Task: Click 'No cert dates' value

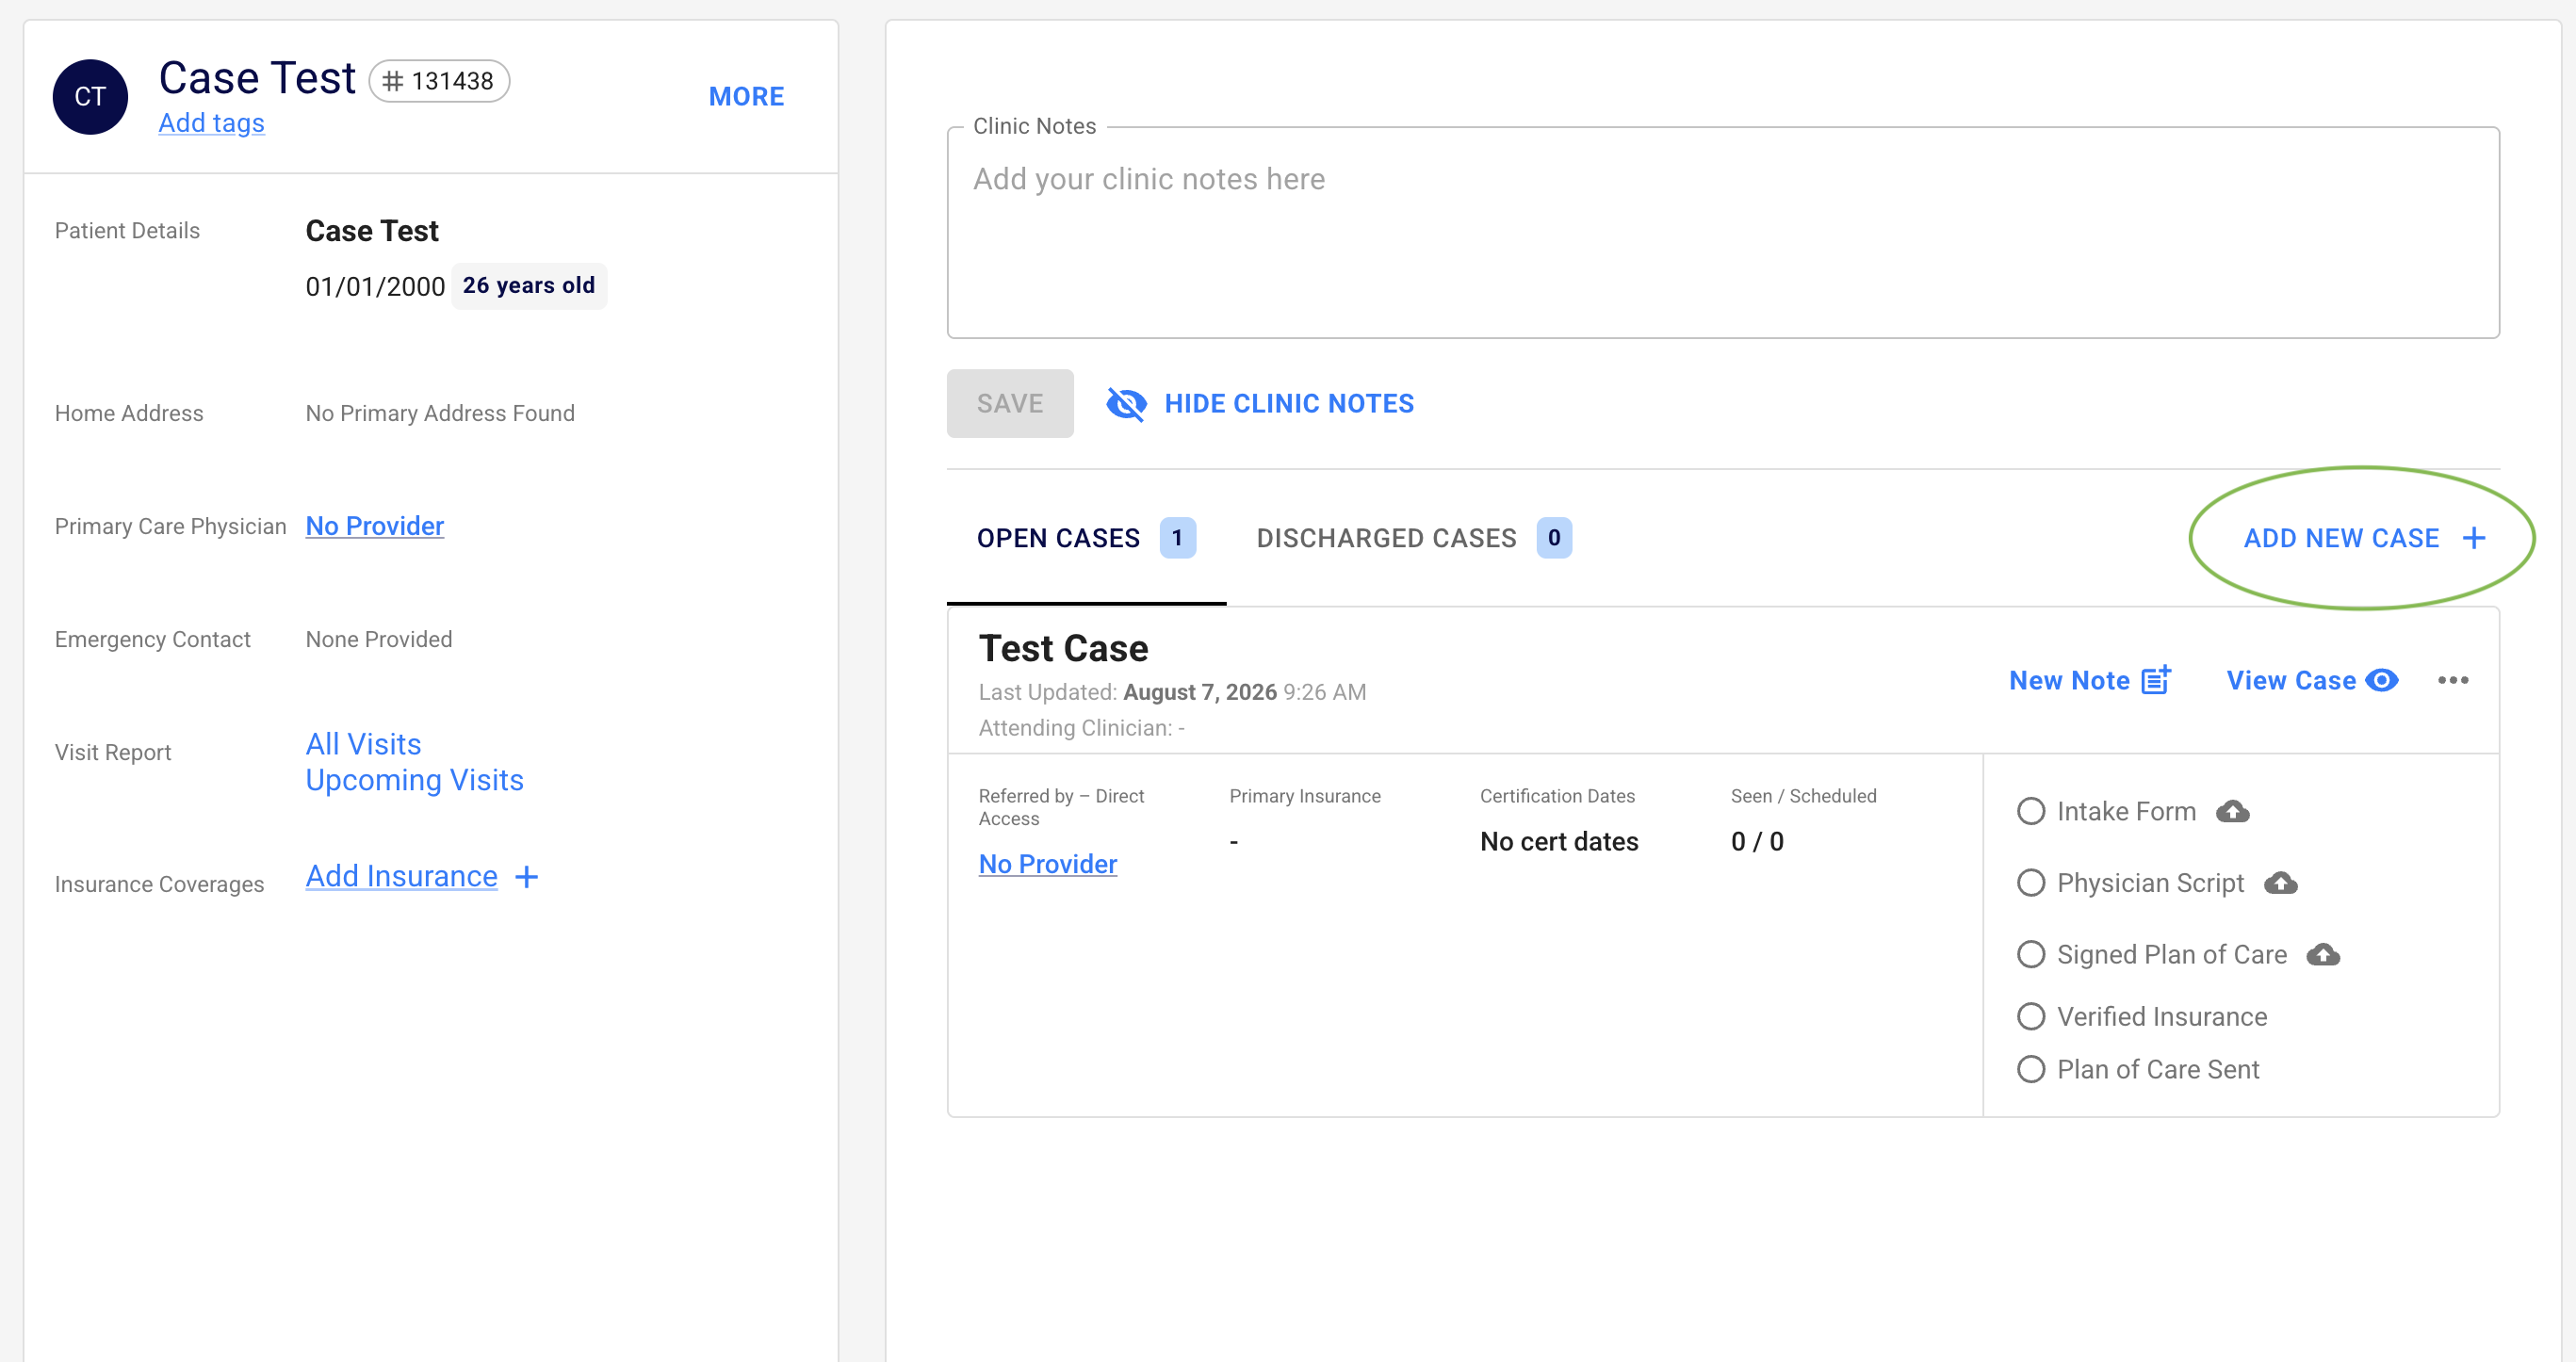Action: 1559,842
